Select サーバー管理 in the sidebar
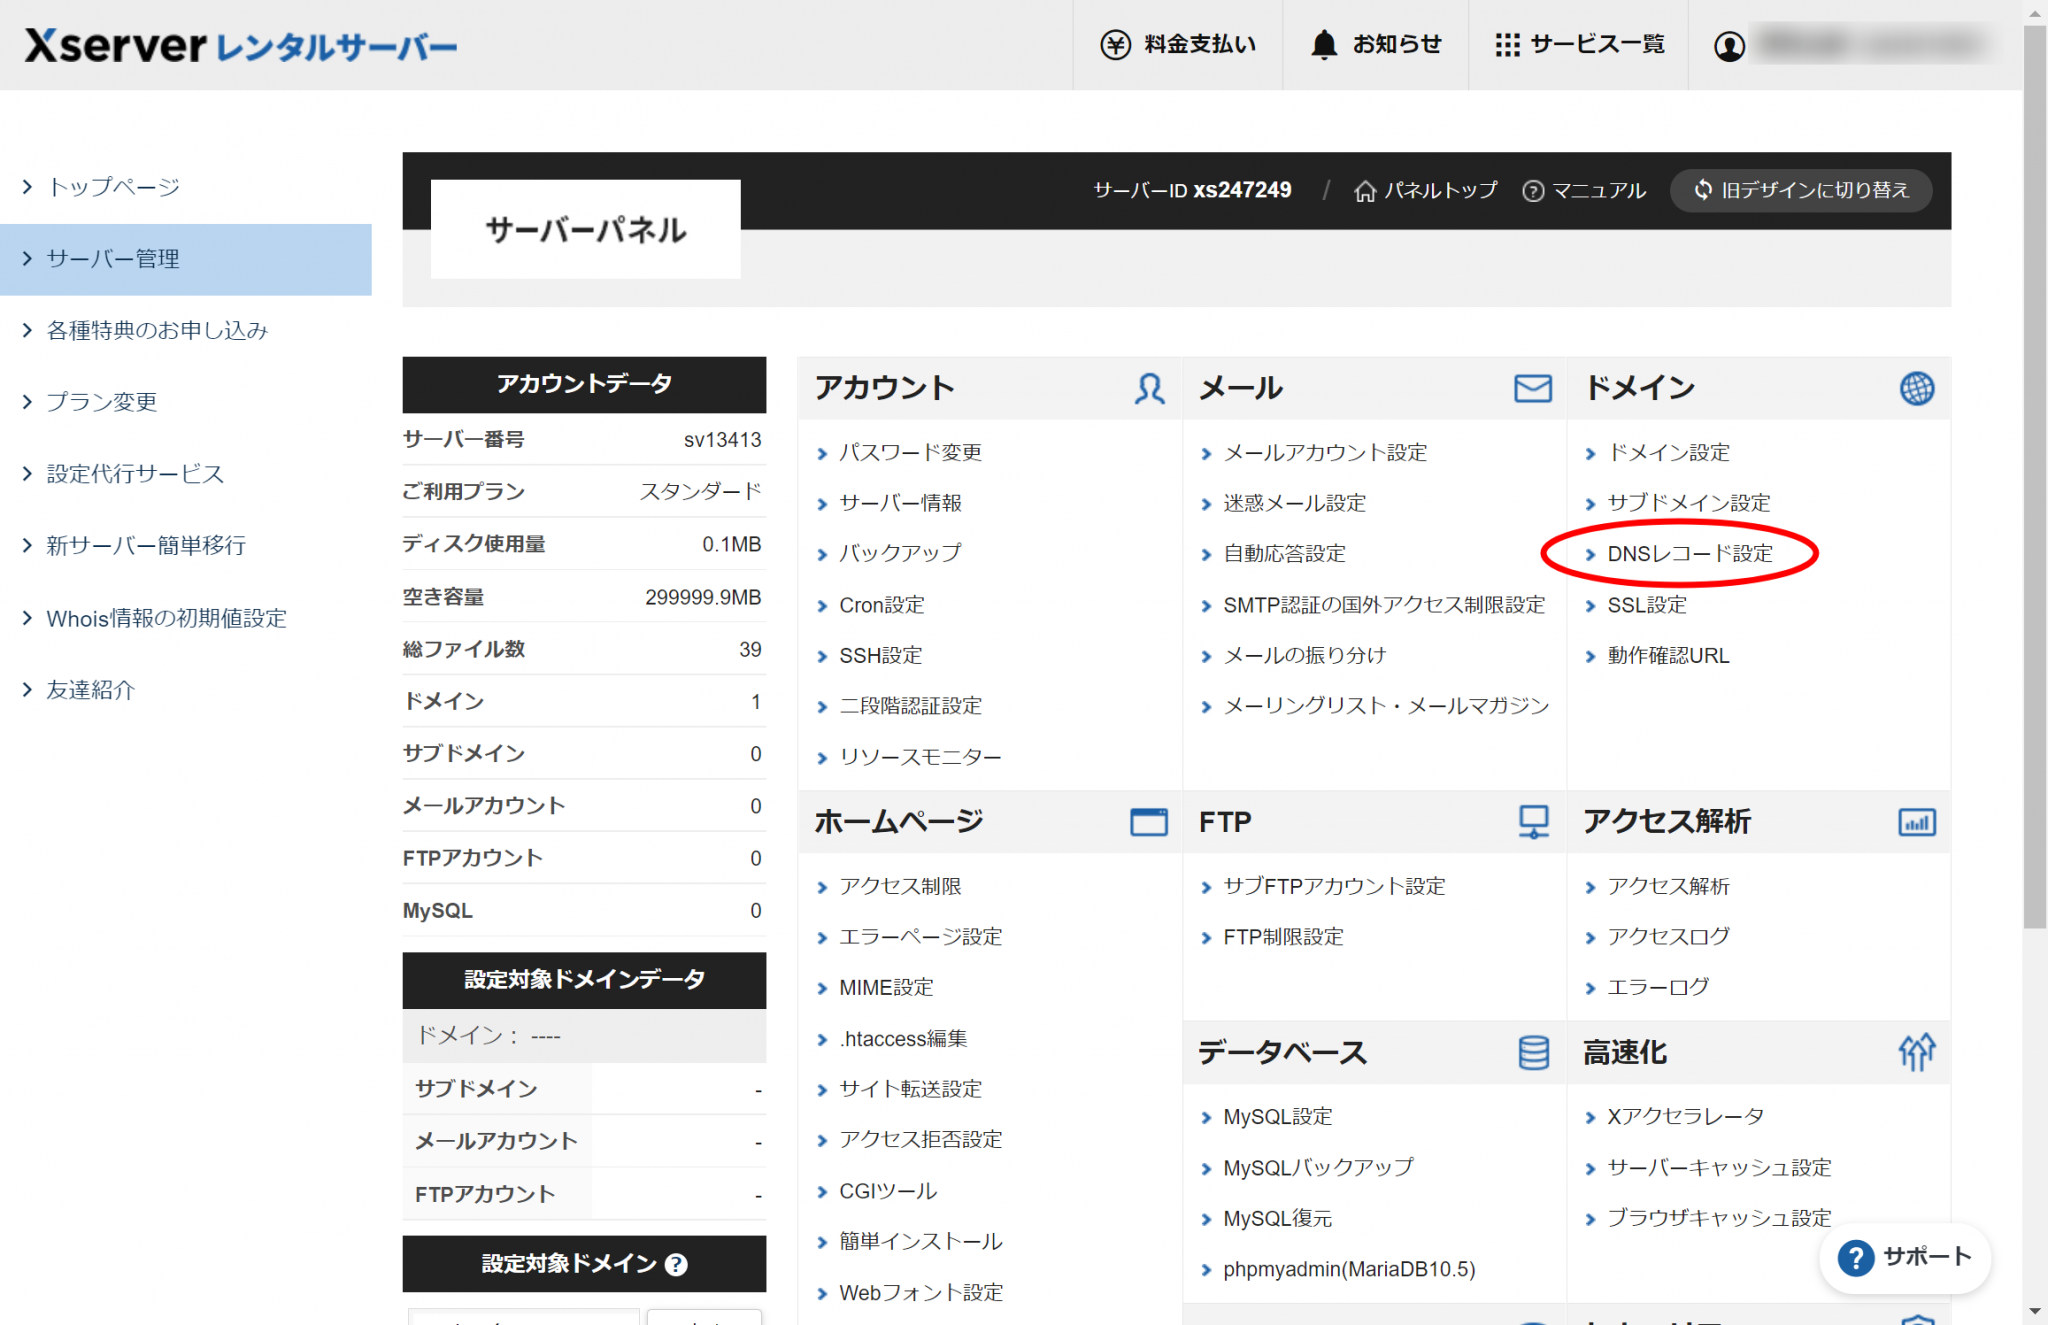Image resolution: width=2048 pixels, height=1325 pixels. 111,259
